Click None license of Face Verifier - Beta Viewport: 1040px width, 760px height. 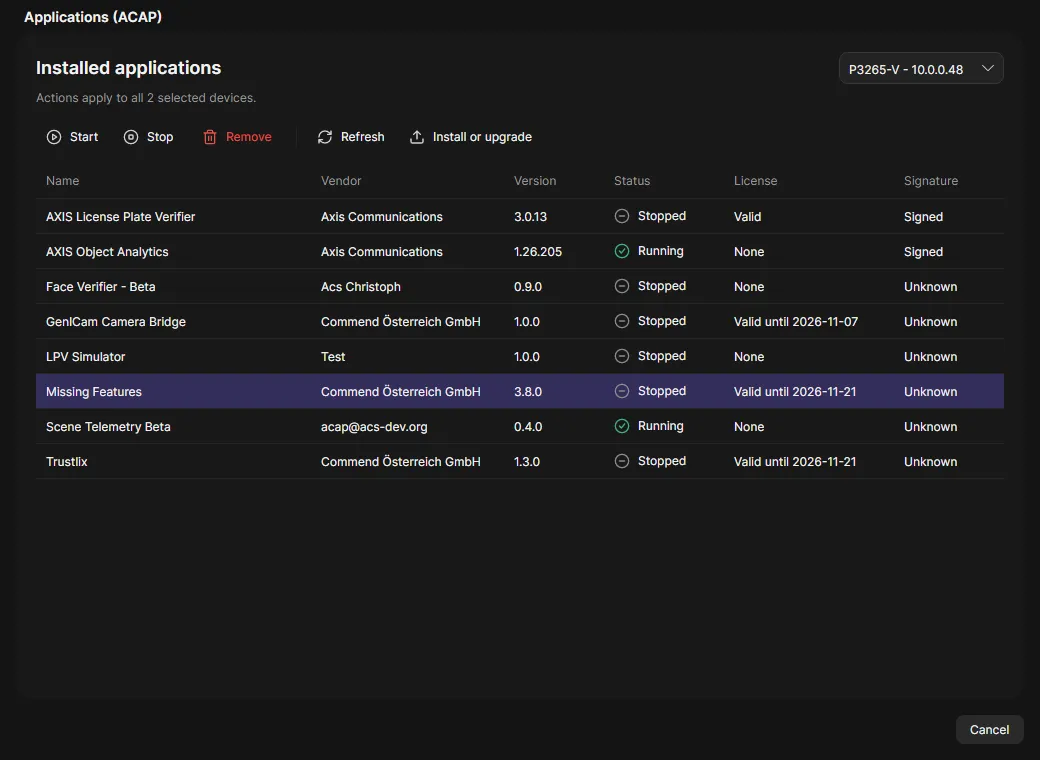749,287
